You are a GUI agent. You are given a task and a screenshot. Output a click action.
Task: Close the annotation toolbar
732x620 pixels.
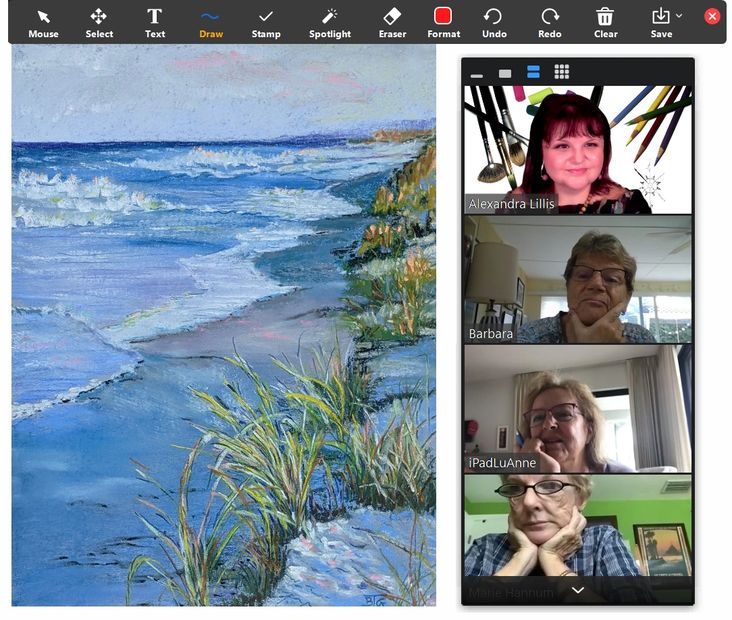click(712, 17)
